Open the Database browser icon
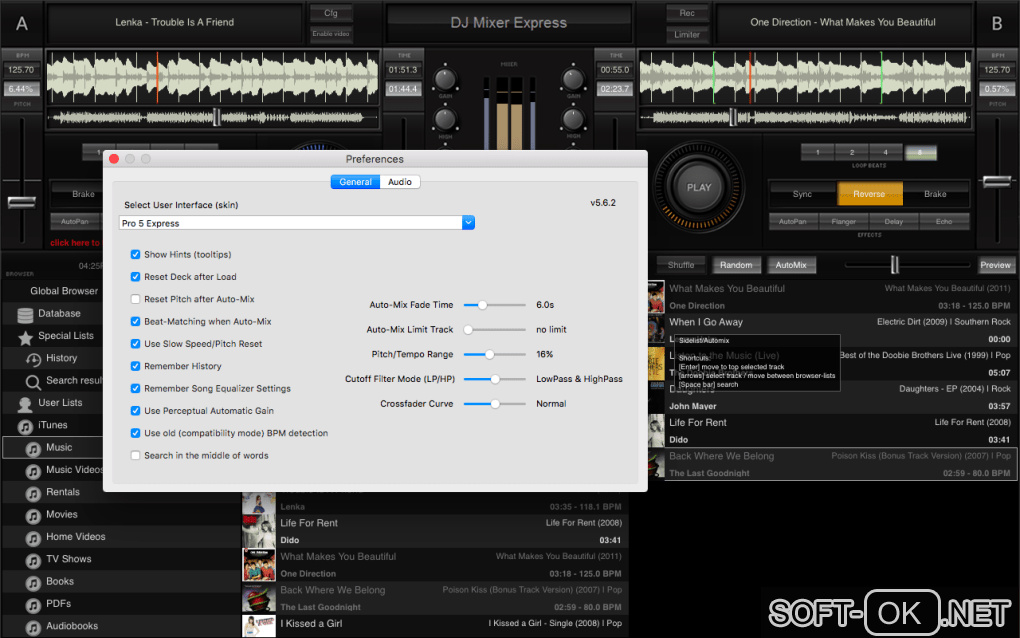Screen dimensions: 1020x638 pyautogui.click(x=25, y=315)
